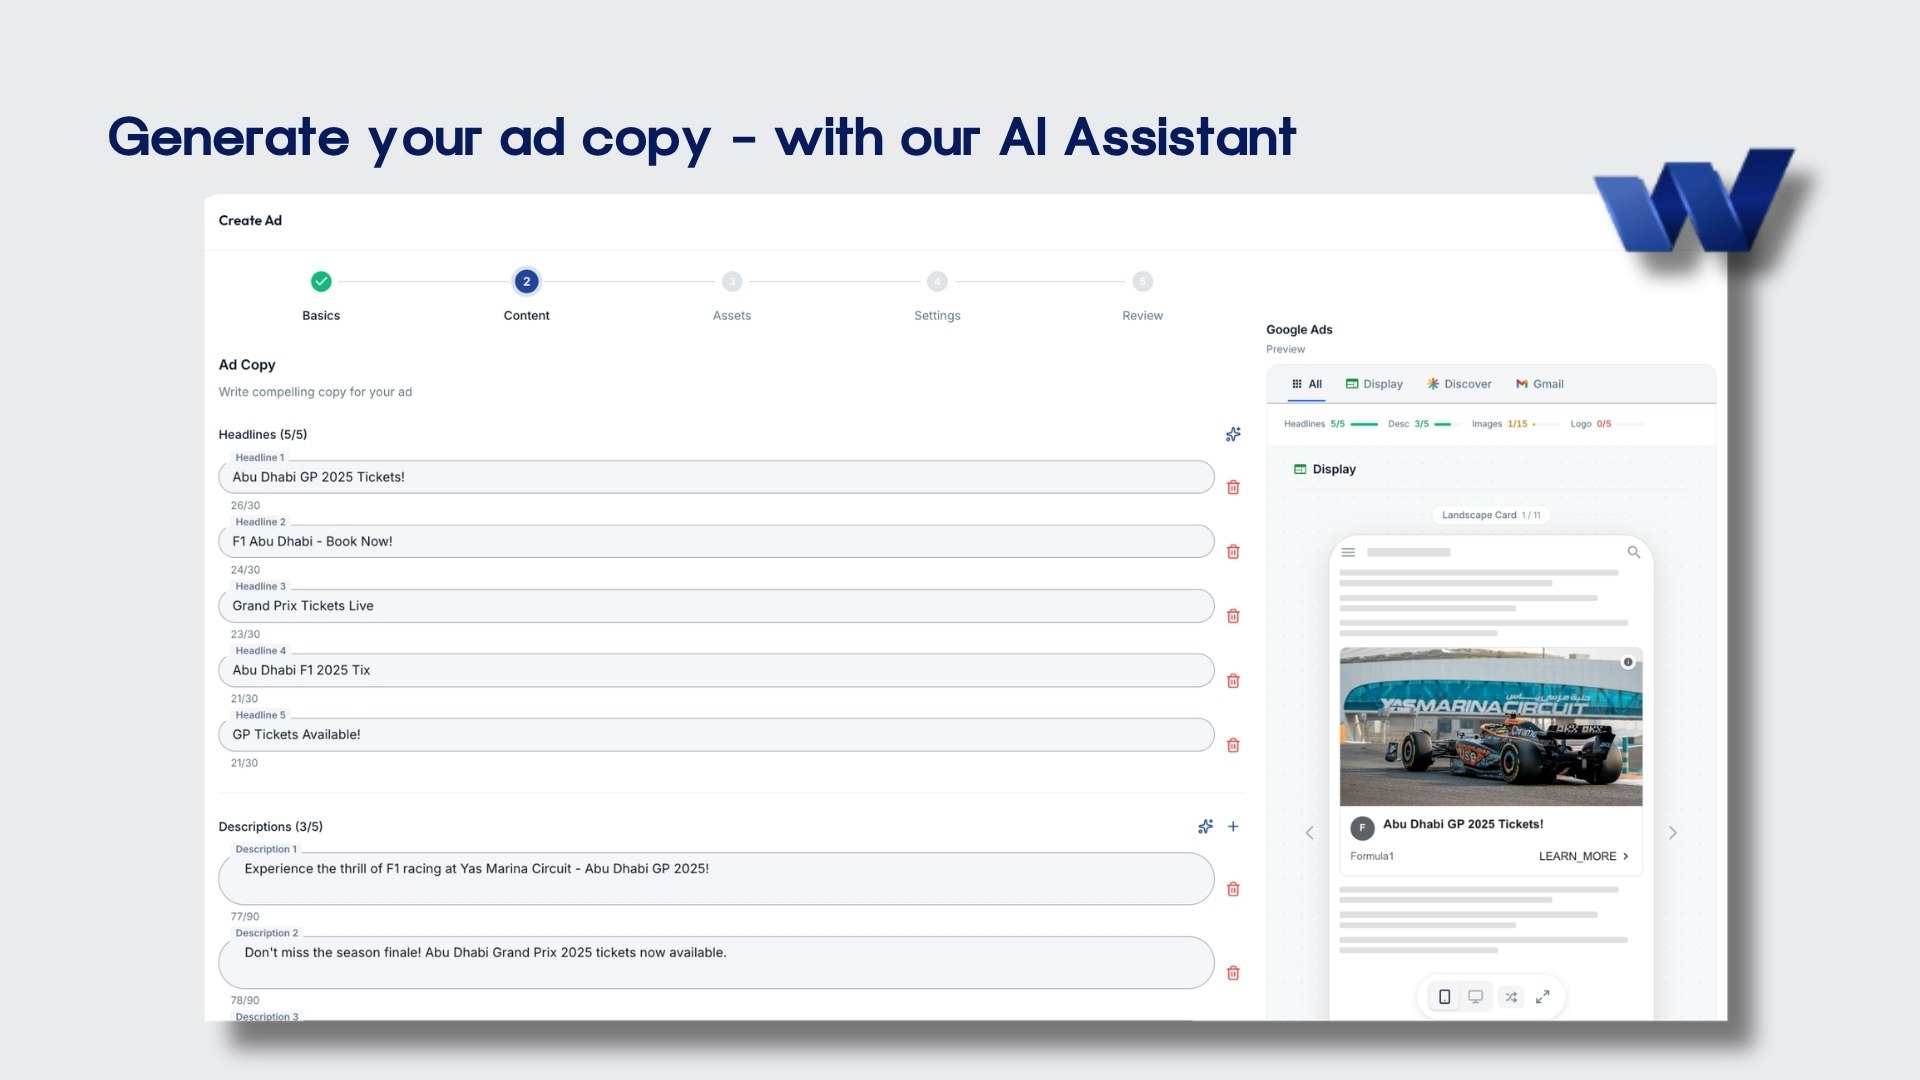This screenshot has width=1920, height=1080.
Task: Click the ad preview headline text
Action: pos(1463,824)
